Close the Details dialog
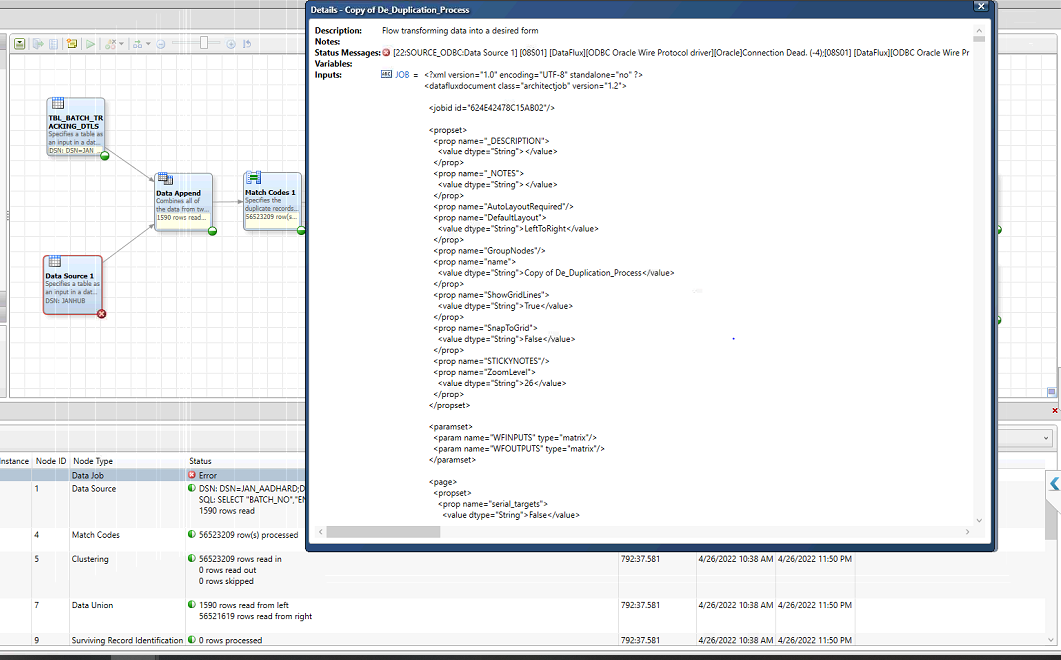1061x660 pixels. tap(980, 6)
